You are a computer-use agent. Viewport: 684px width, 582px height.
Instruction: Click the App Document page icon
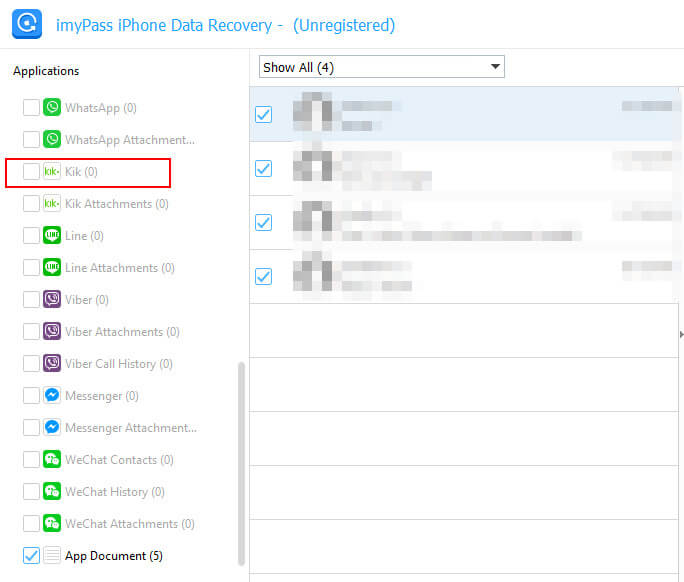tap(52, 555)
